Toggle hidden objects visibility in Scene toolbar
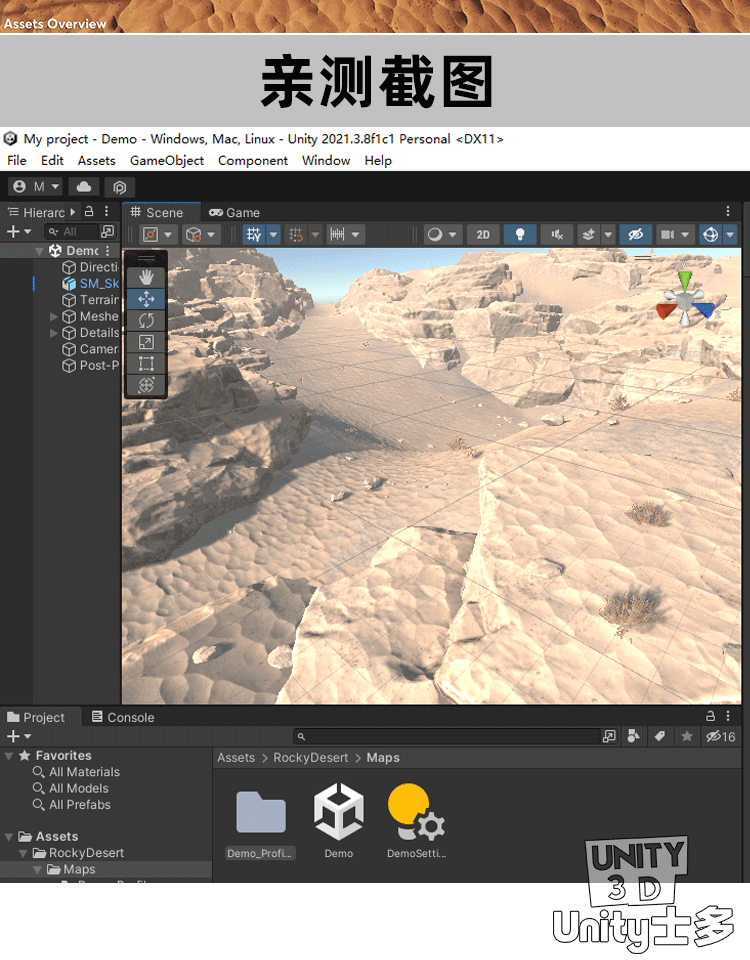The image size is (750, 960). pyautogui.click(x=634, y=234)
